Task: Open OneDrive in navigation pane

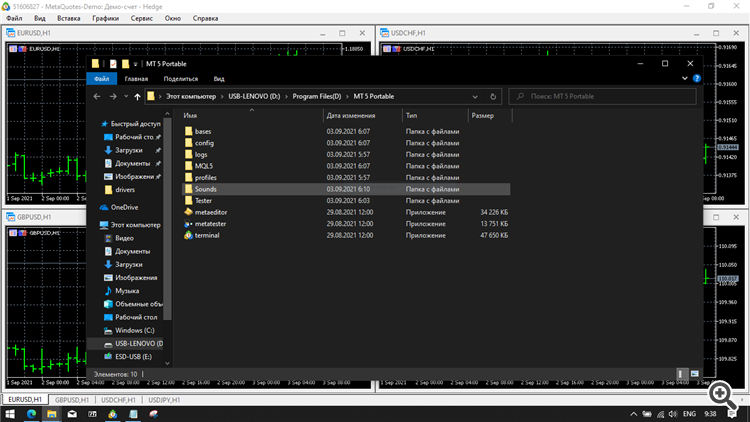Action: (124, 207)
